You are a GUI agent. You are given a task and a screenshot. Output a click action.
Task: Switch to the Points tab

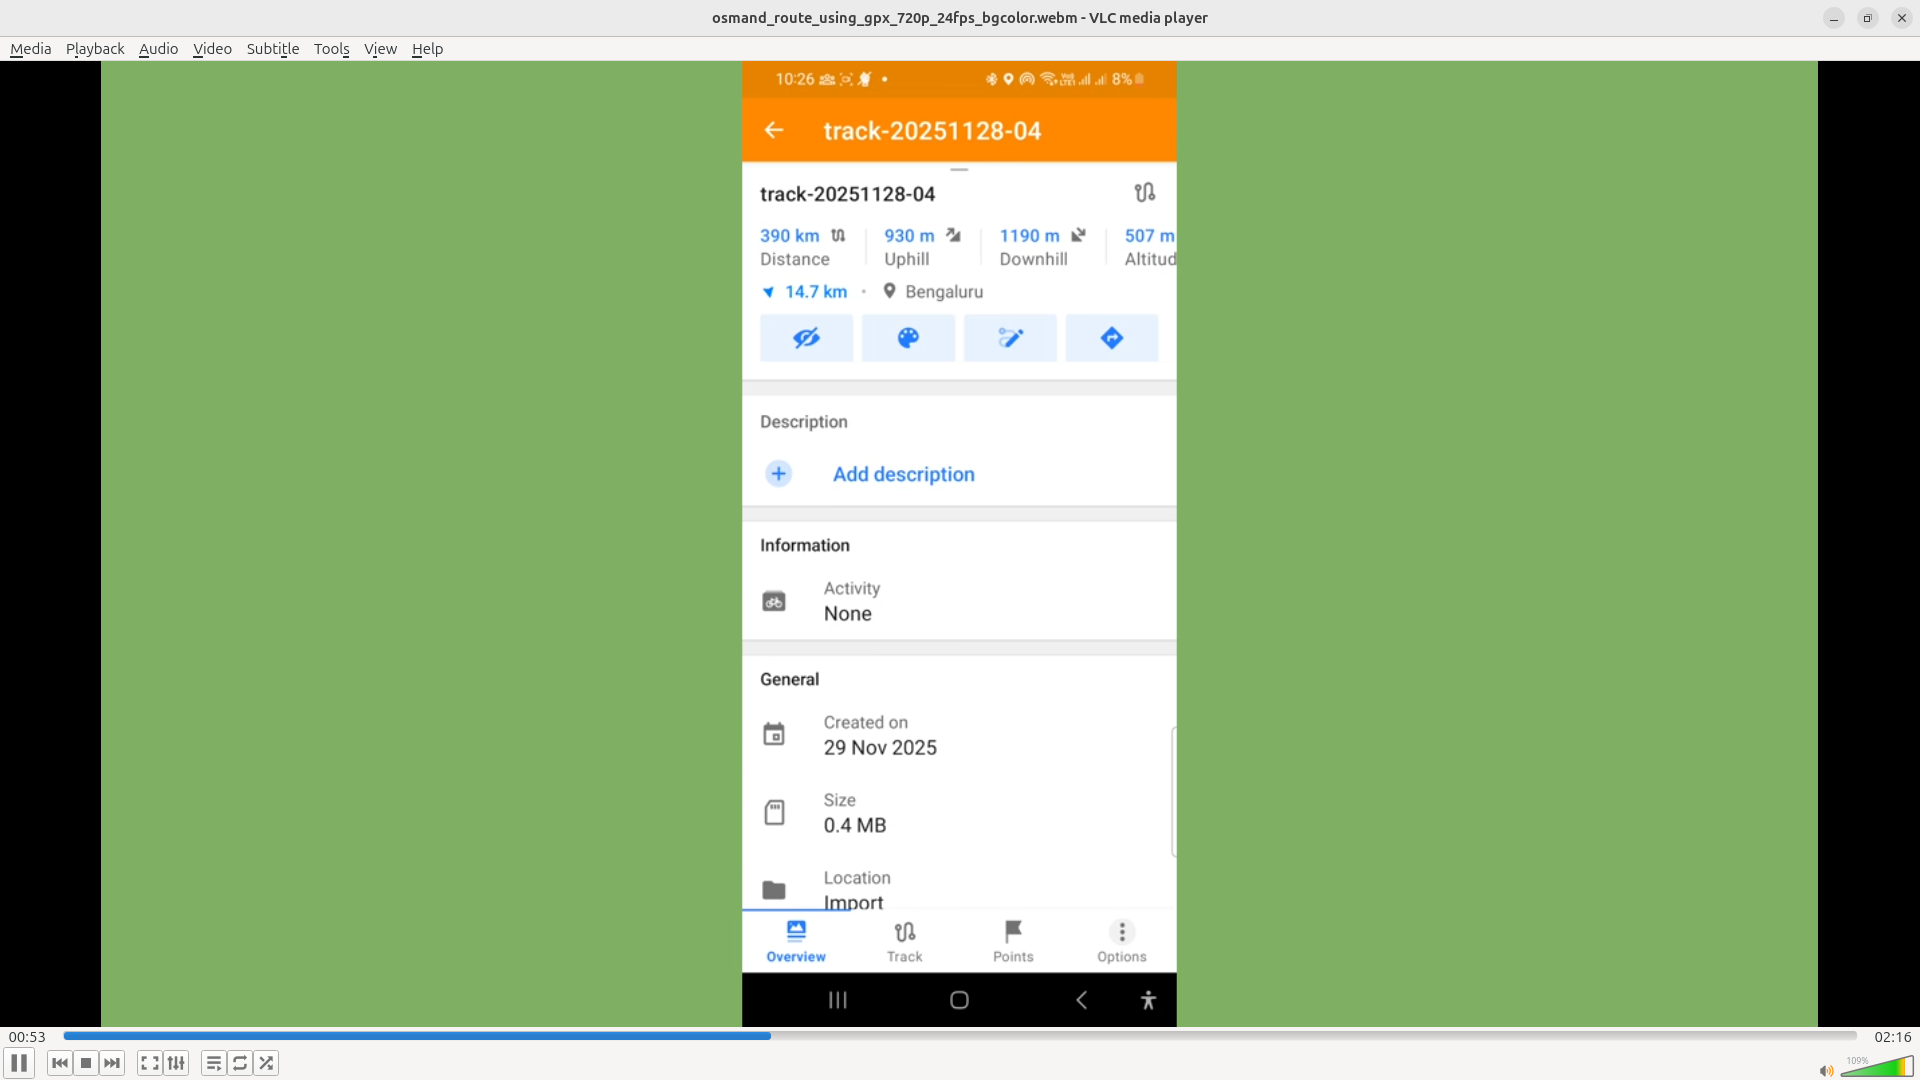click(x=1013, y=941)
